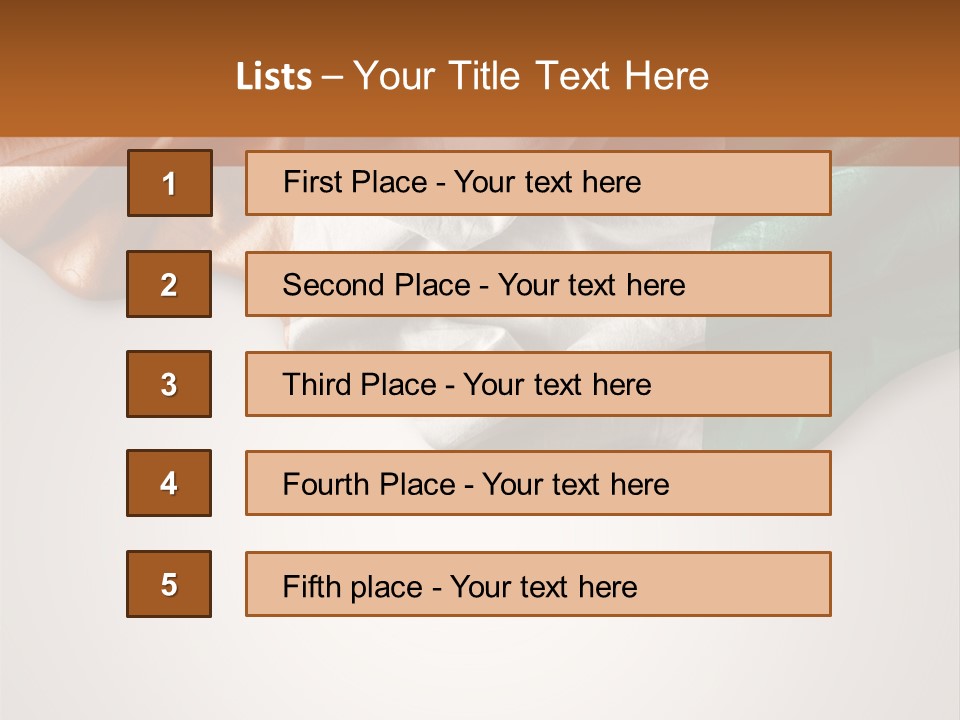Viewport: 960px width, 720px height.
Task: Click the words 'Third Place'
Action: 359,384
